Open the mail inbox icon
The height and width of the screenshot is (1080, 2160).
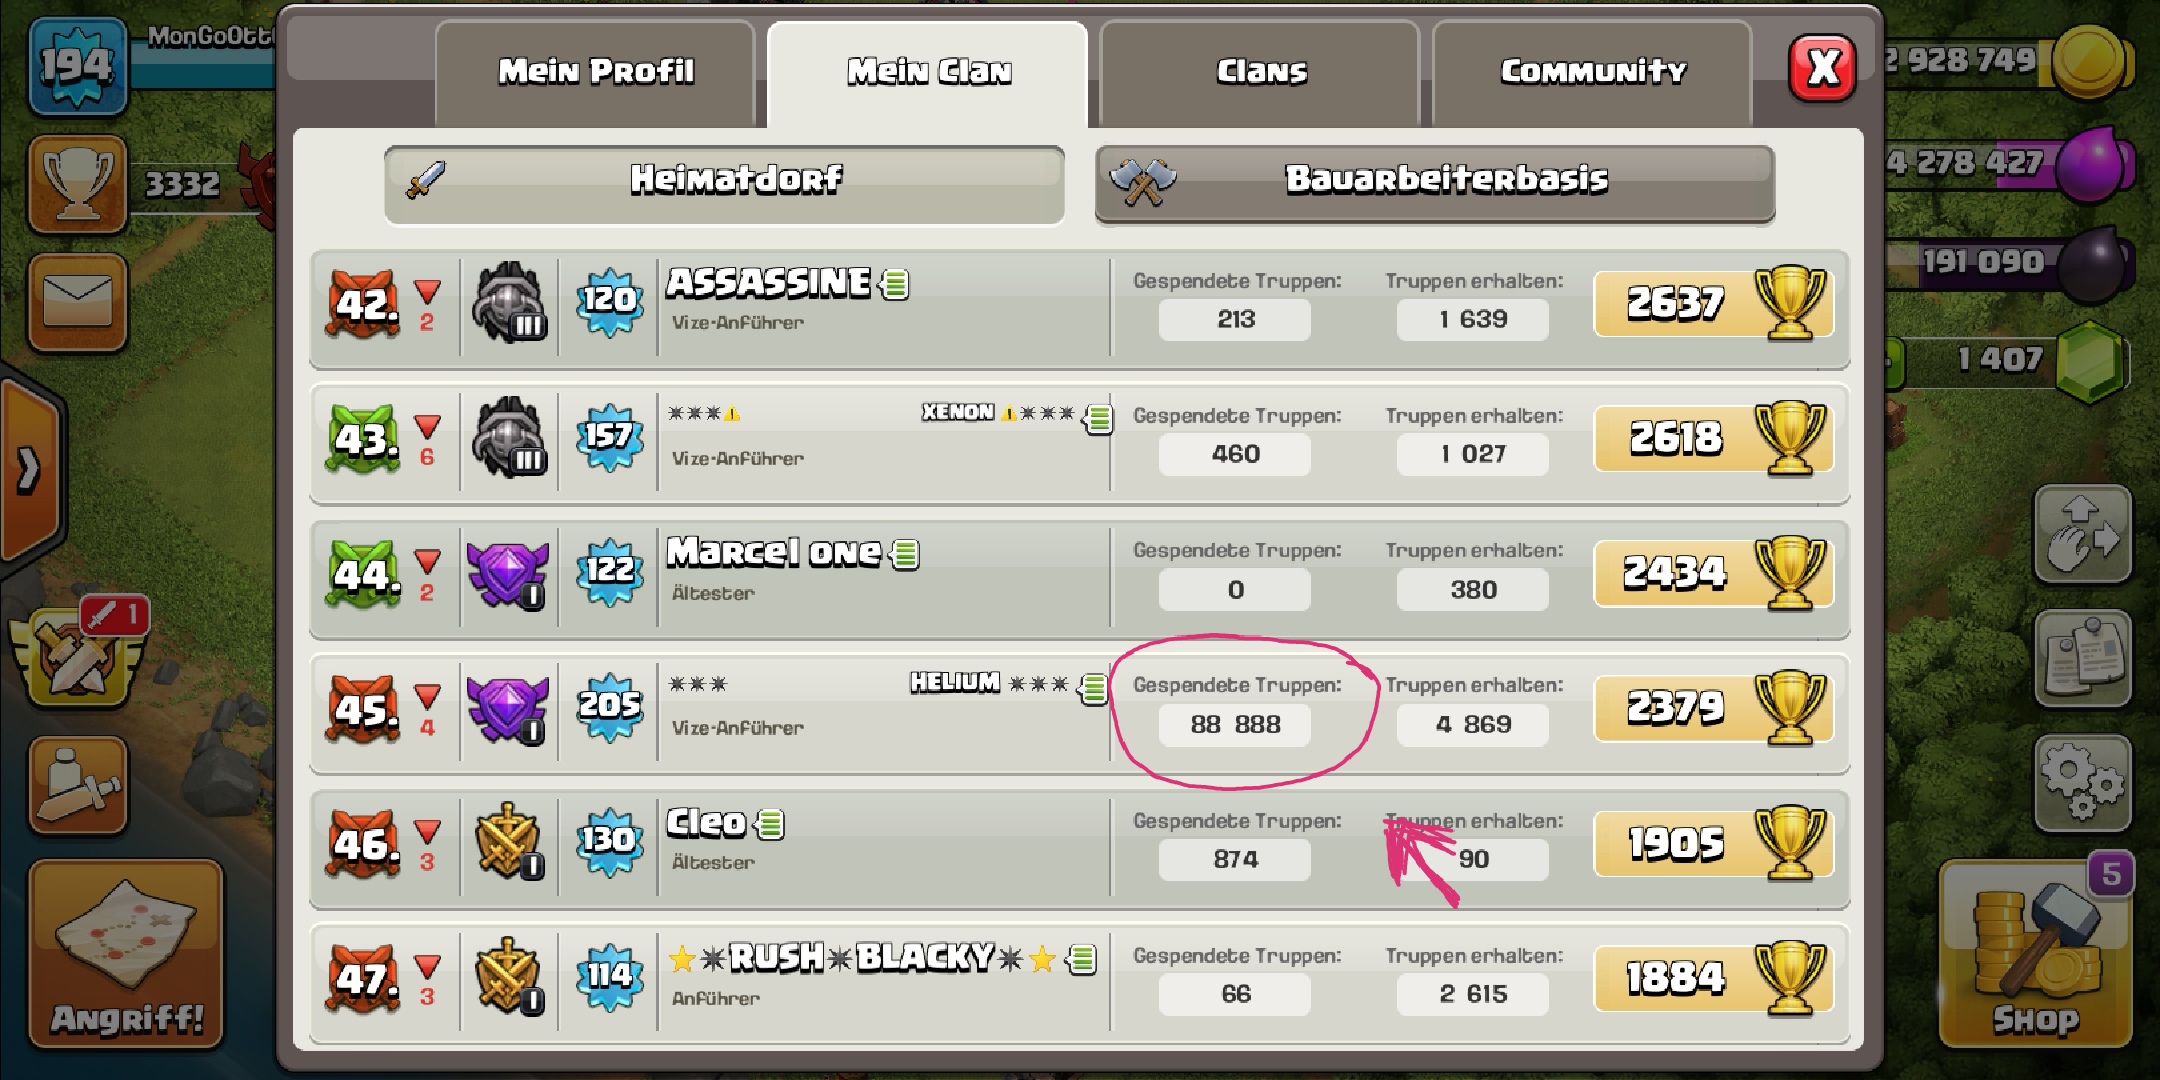78,302
